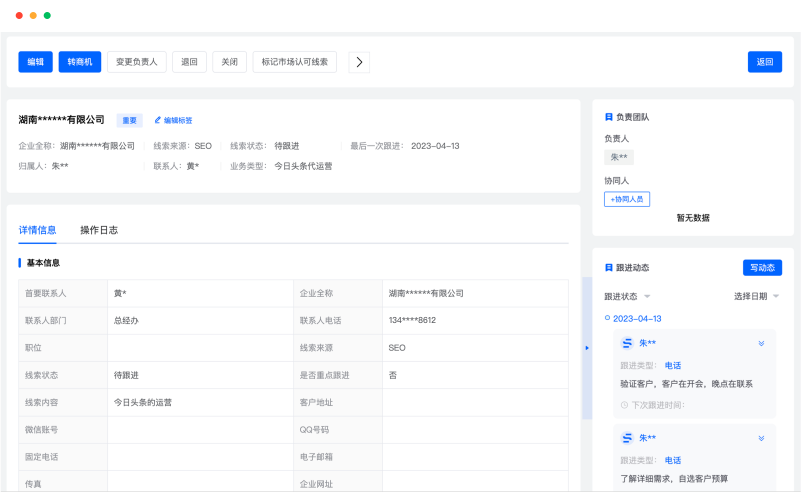This screenshot has width=801, height=492.
Task: Click the vertical scrollbar beside the table
Action: coord(587,348)
